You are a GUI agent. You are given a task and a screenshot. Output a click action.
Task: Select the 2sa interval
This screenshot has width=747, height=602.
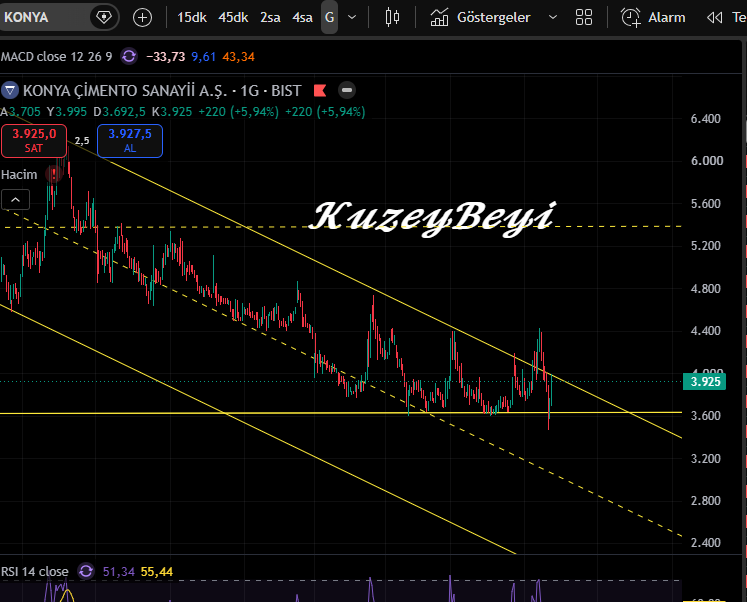pyautogui.click(x=270, y=18)
